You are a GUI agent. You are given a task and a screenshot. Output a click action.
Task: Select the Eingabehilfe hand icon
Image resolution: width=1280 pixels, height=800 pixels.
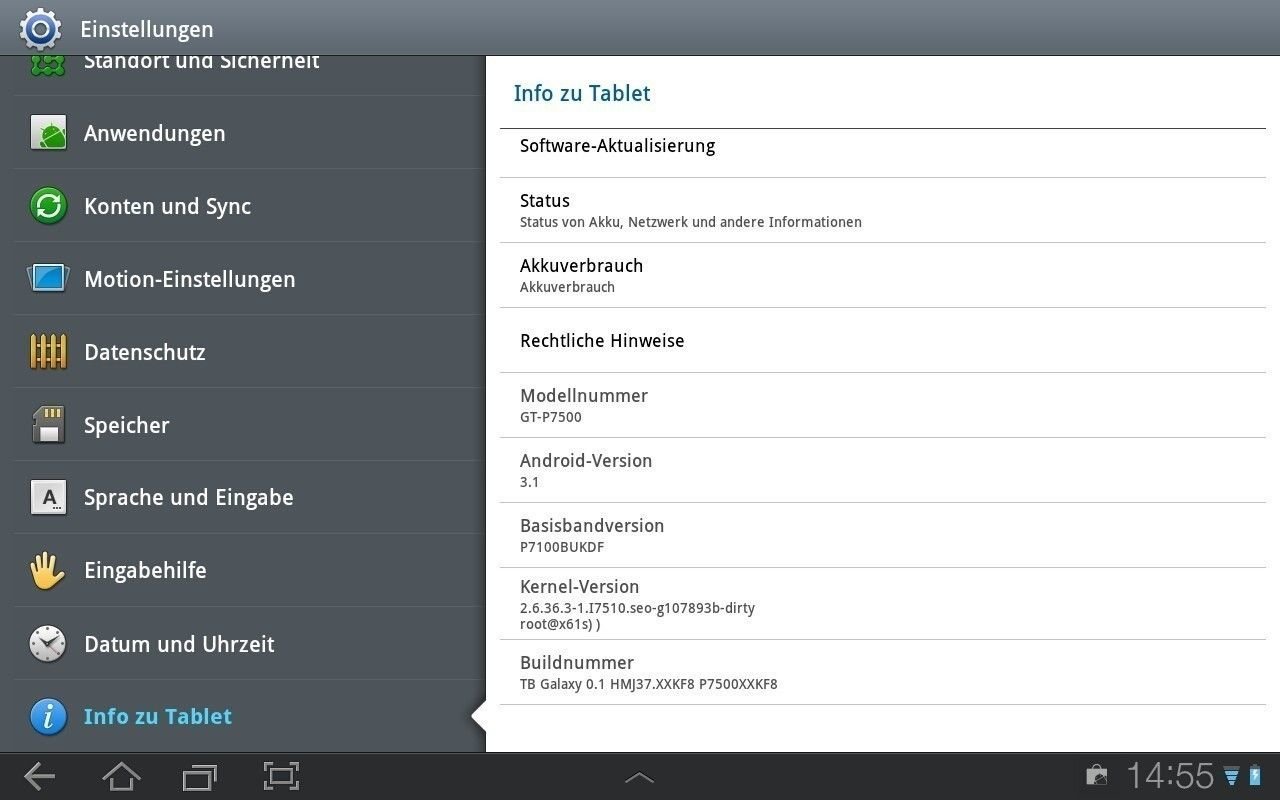coord(48,570)
